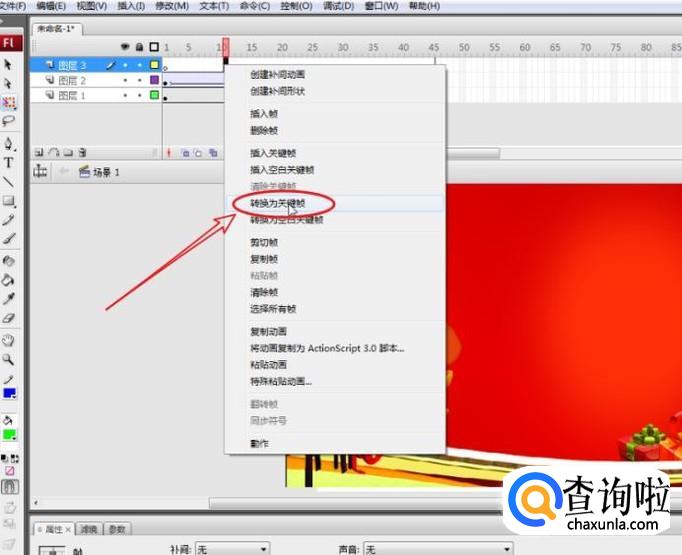Choose 插入空白关键帧 in context menu
This screenshot has height=555, width=682.
[x=334, y=170]
